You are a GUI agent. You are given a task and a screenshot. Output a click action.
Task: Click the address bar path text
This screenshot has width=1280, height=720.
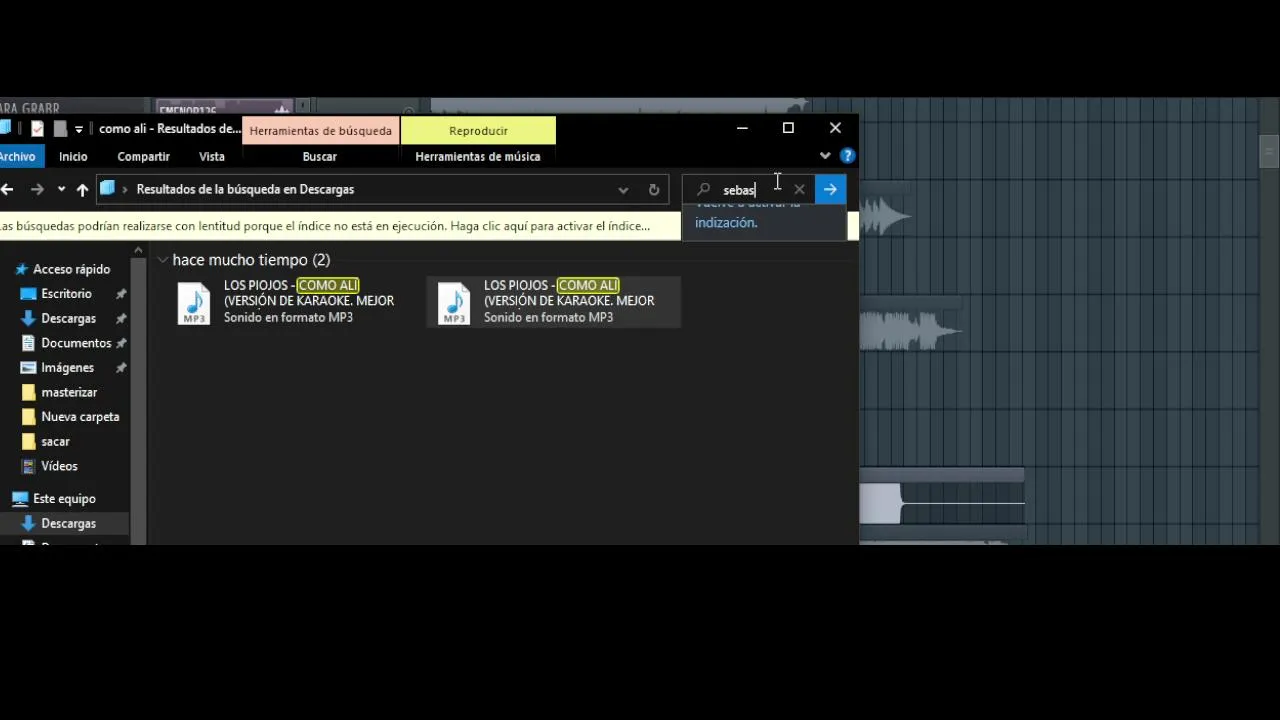(245, 189)
